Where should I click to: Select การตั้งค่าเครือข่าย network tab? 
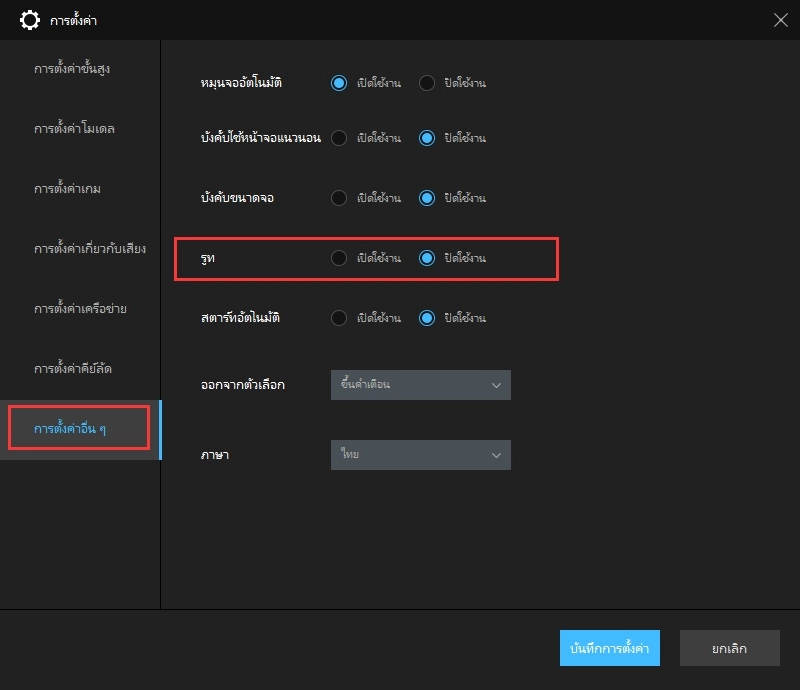point(80,309)
